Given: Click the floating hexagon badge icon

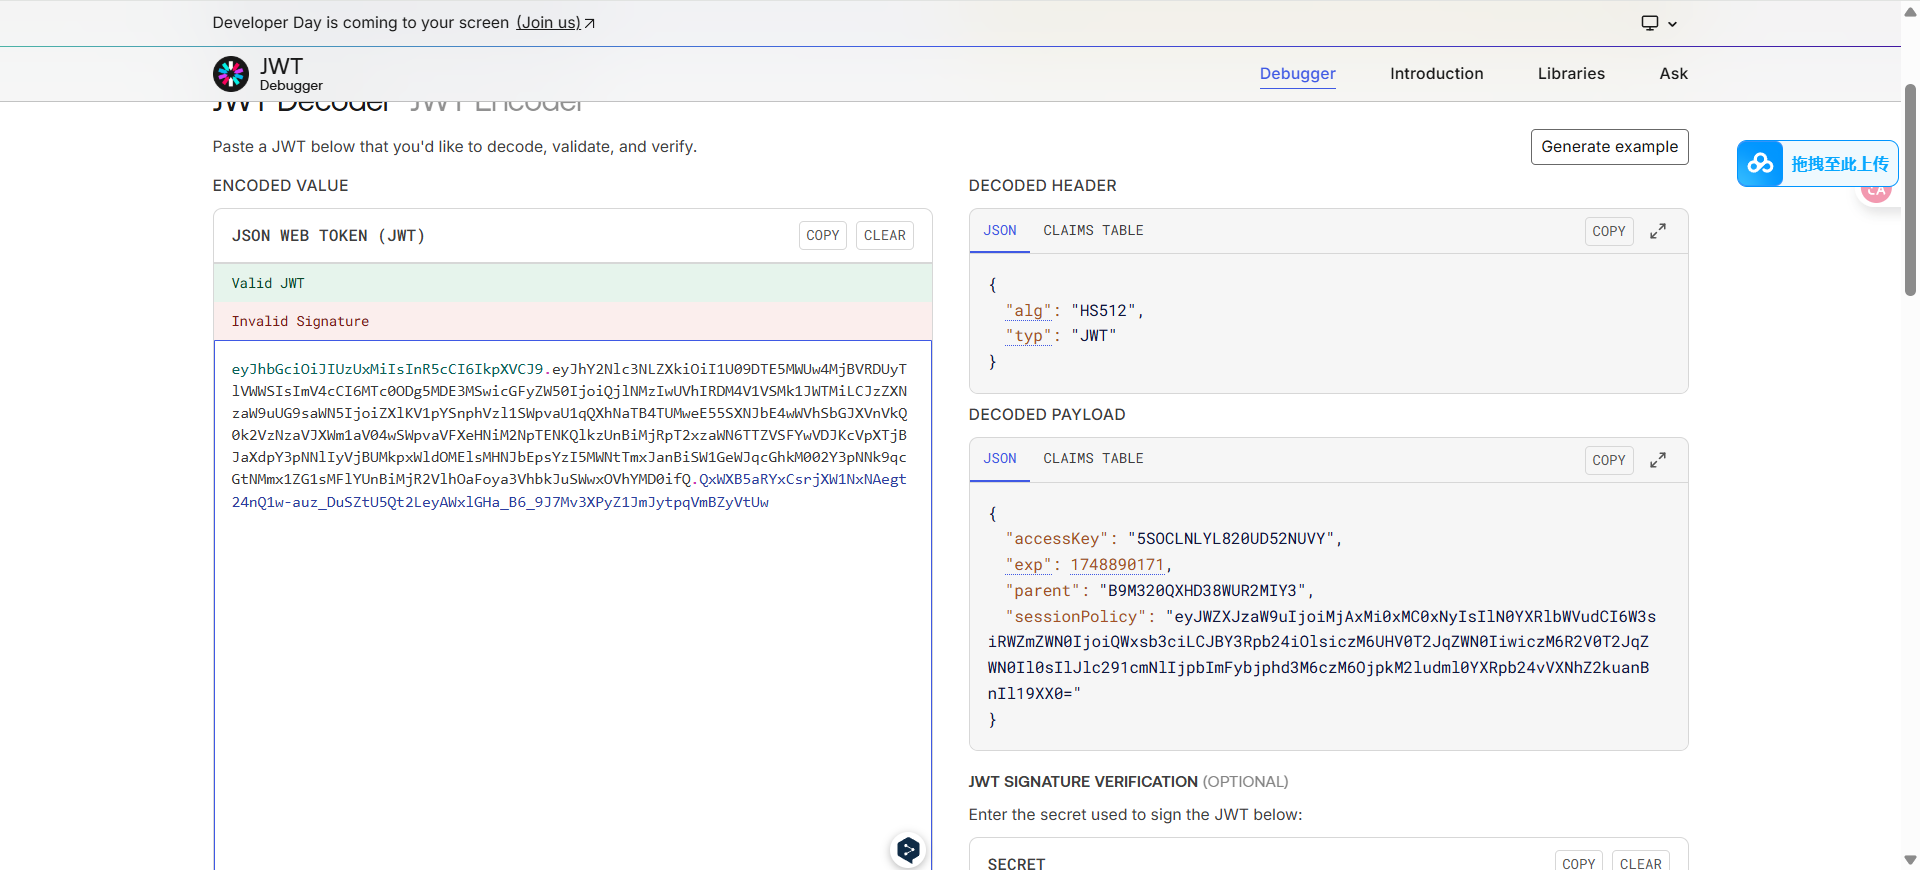Looking at the screenshot, I should 908,849.
